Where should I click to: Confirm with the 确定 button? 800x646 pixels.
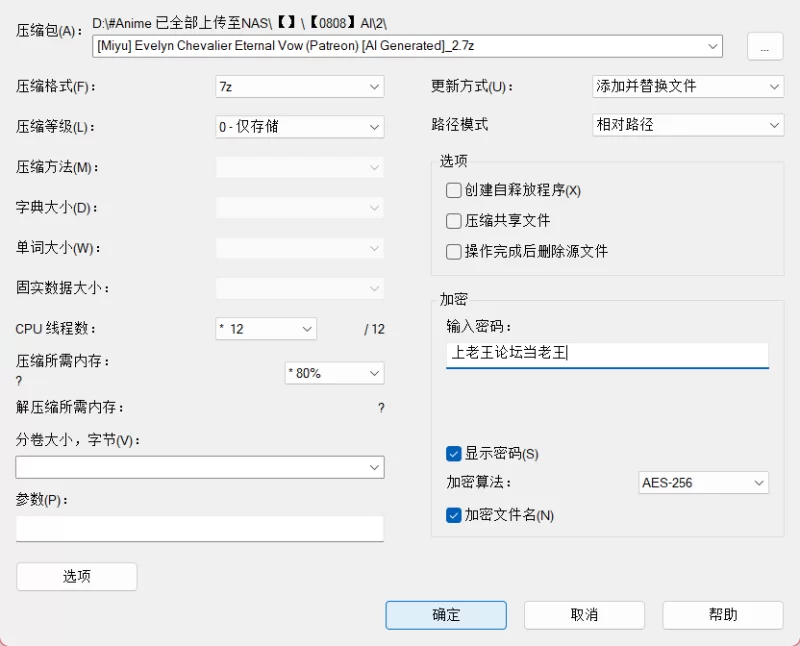pos(446,615)
